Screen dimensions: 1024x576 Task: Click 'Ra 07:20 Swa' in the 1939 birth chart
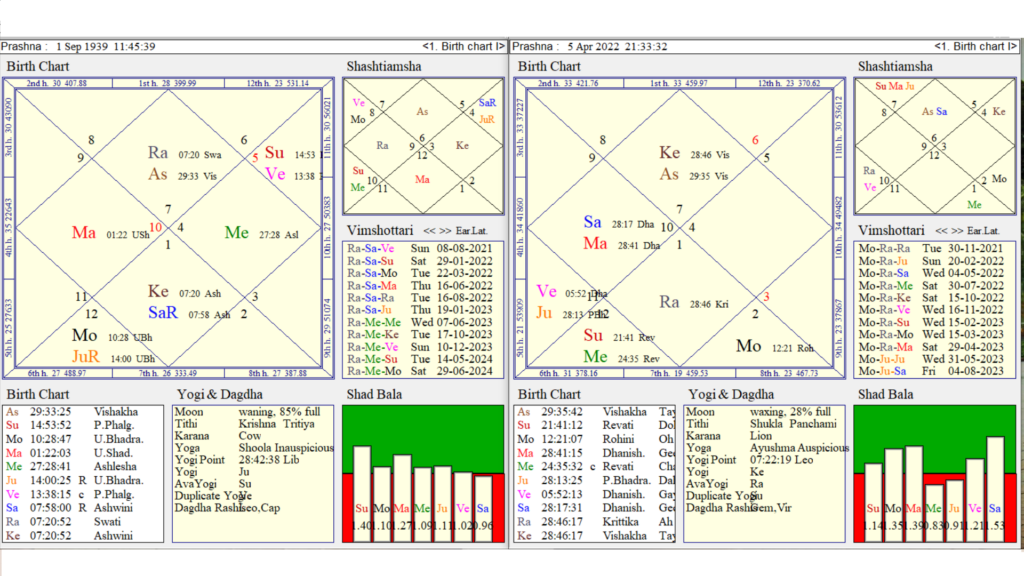(x=185, y=153)
